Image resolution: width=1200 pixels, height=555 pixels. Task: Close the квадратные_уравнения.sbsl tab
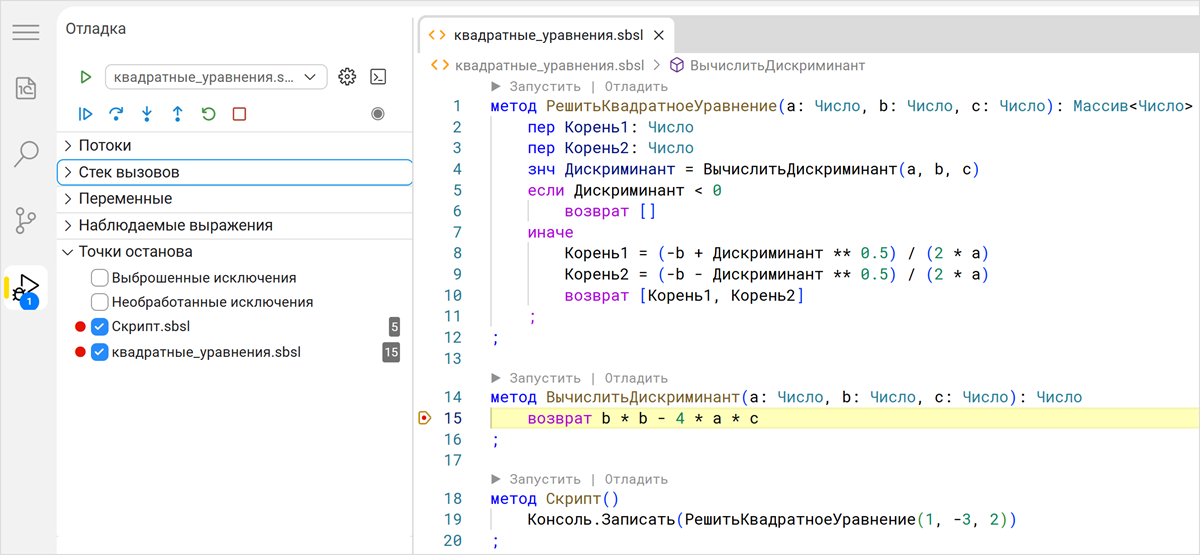[658, 35]
